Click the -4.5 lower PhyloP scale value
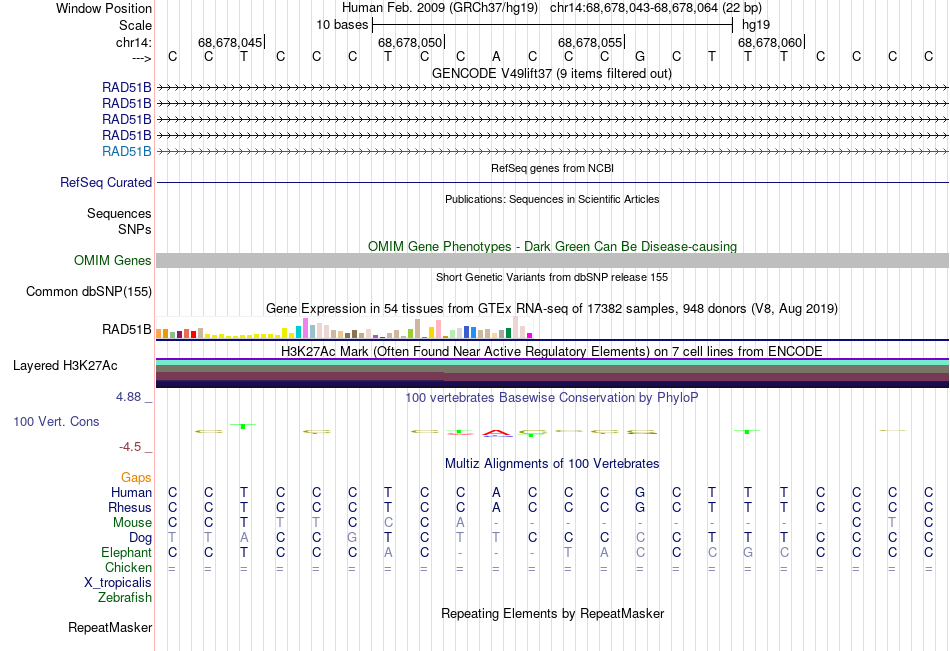This screenshot has width=950, height=651. click(130, 447)
